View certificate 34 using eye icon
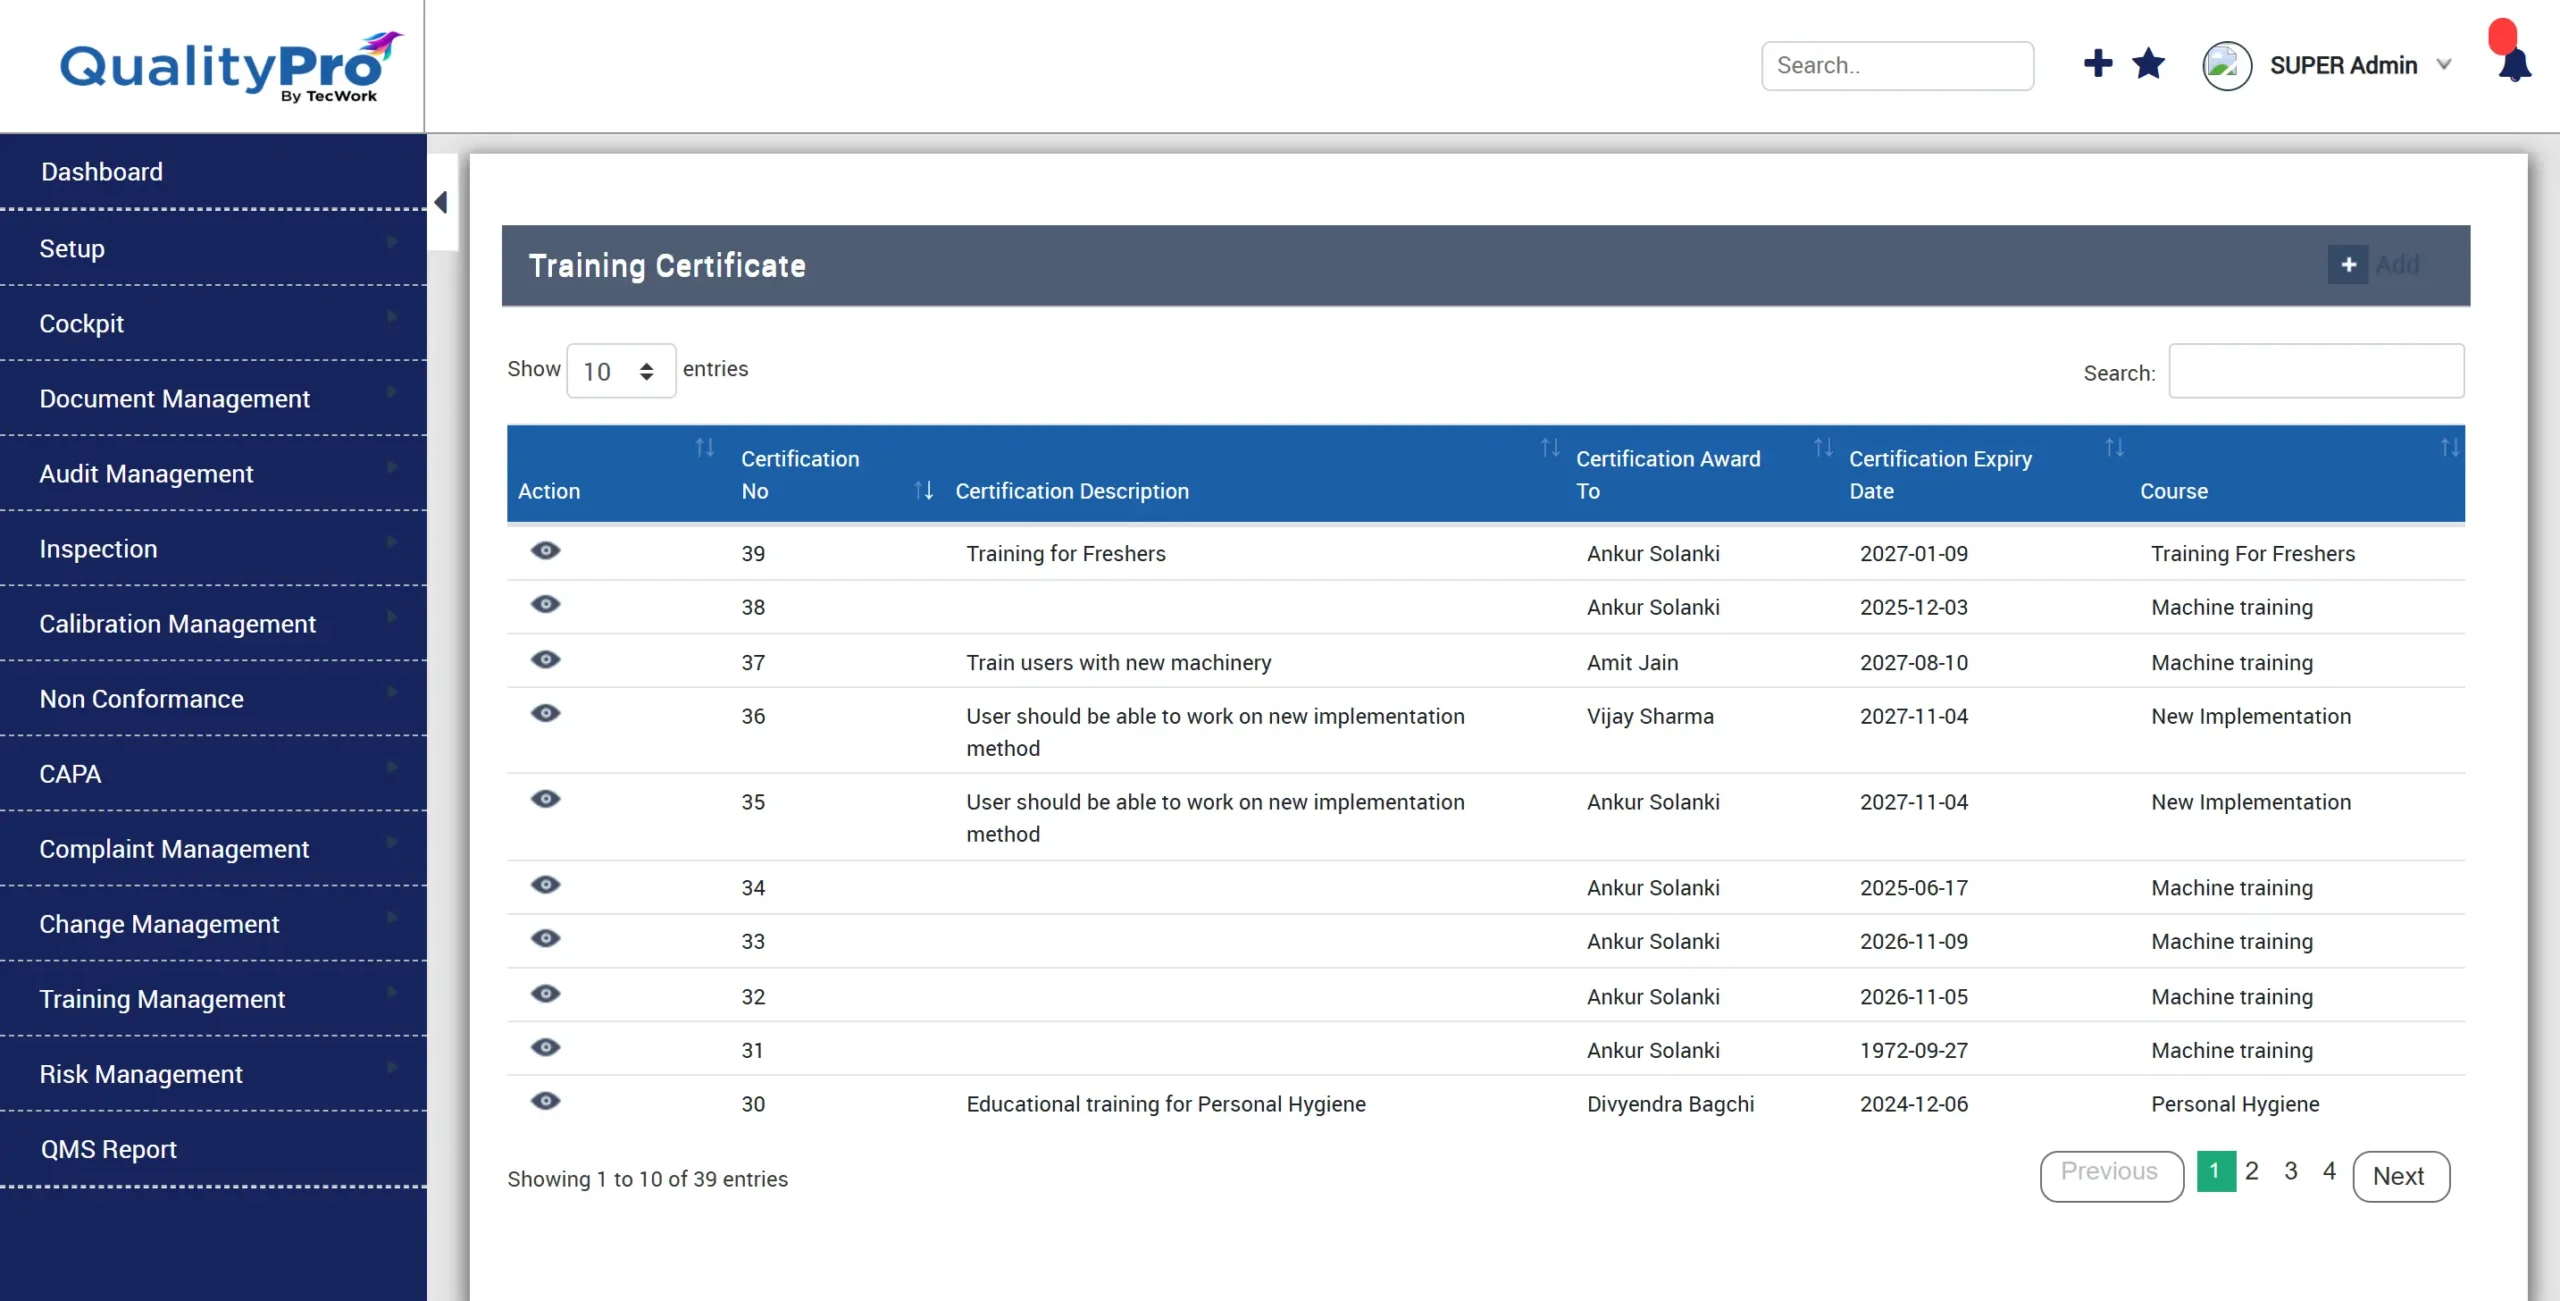Screen dimensions: 2560x1301 (545, 885)
